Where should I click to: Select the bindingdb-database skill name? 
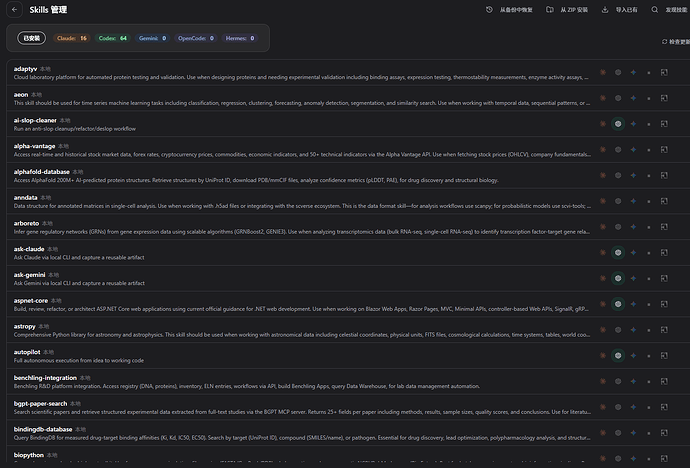pyautogui.click(x=43, y=429)
